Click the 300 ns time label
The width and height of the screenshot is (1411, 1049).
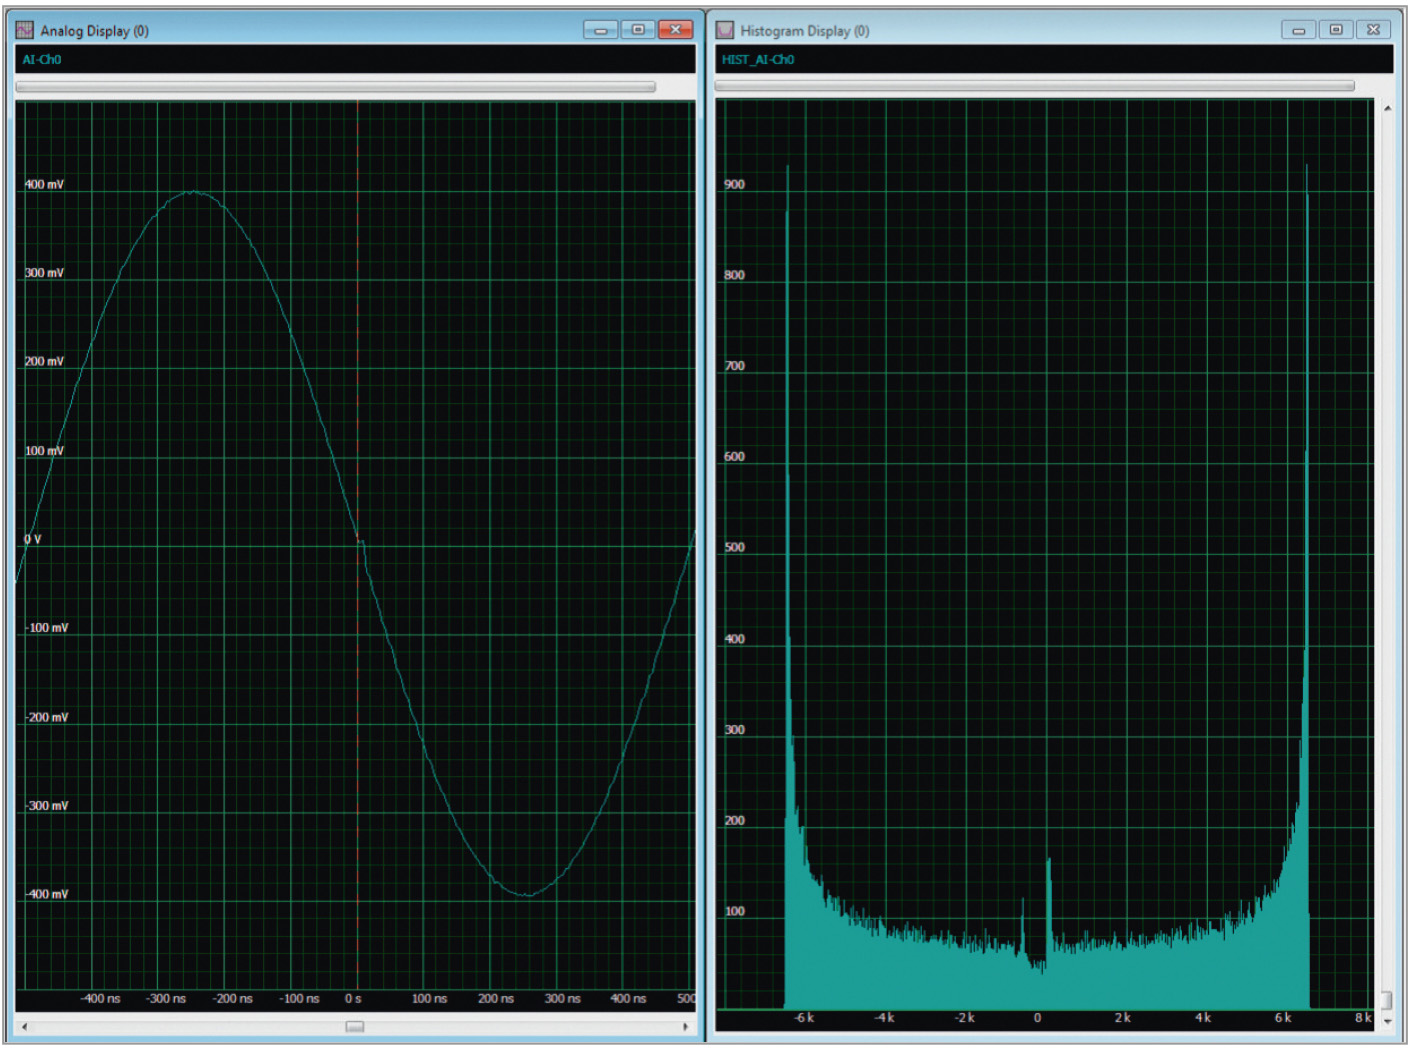[562, 999]
